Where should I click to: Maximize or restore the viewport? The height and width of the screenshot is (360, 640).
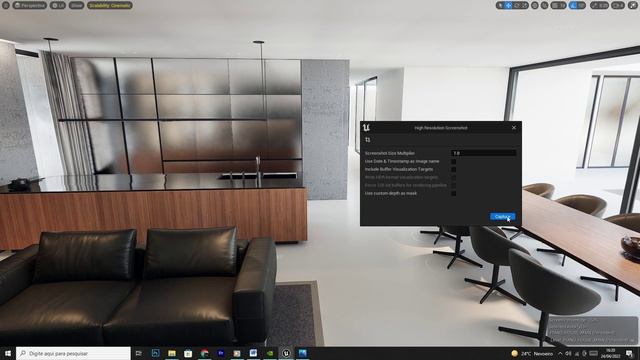(633, 5)
